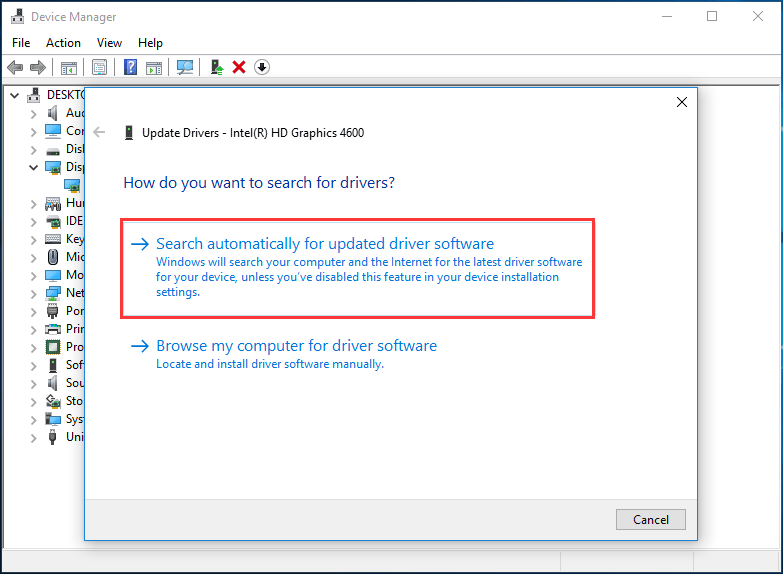Image resolution: width=783 pixels, height=574 pixels.
Task: Open the View menu
Action: pyautogui.click(x=109, y=43)
